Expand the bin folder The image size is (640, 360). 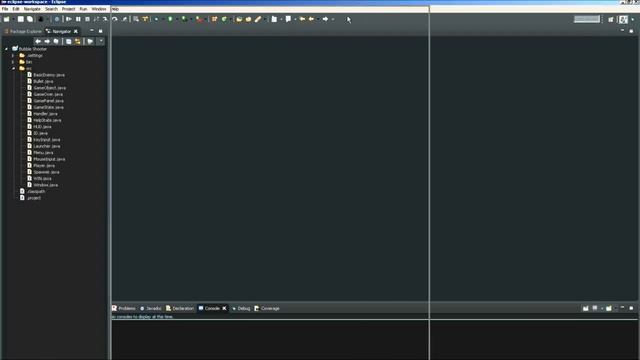(x=13, y=62)
